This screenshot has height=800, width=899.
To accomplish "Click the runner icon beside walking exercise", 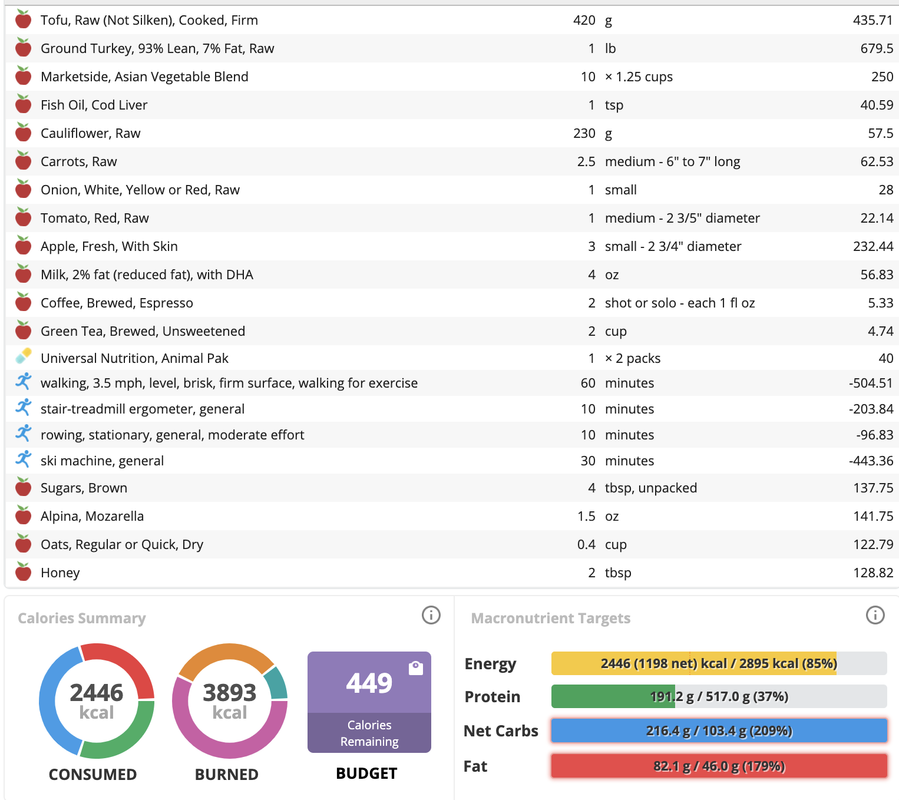I will [x=23, y=381].
